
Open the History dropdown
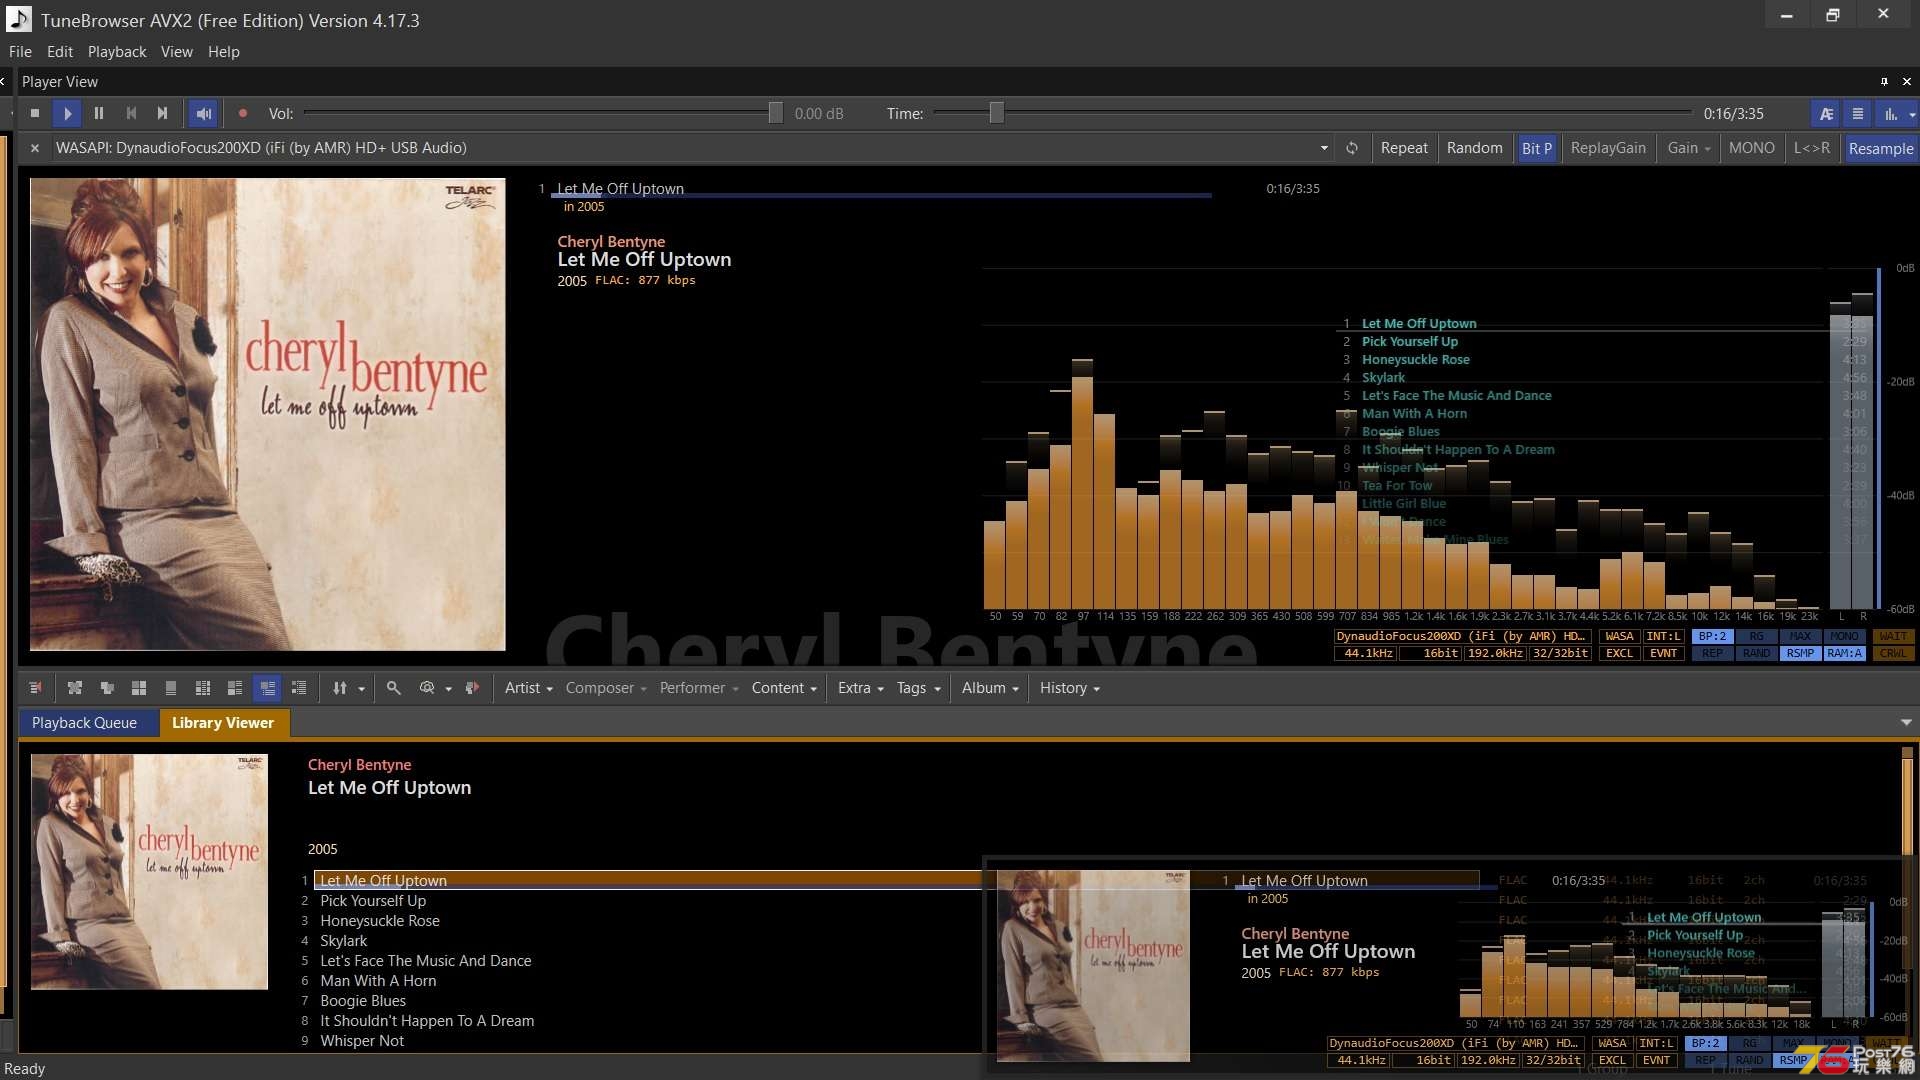click(1069, 688)
